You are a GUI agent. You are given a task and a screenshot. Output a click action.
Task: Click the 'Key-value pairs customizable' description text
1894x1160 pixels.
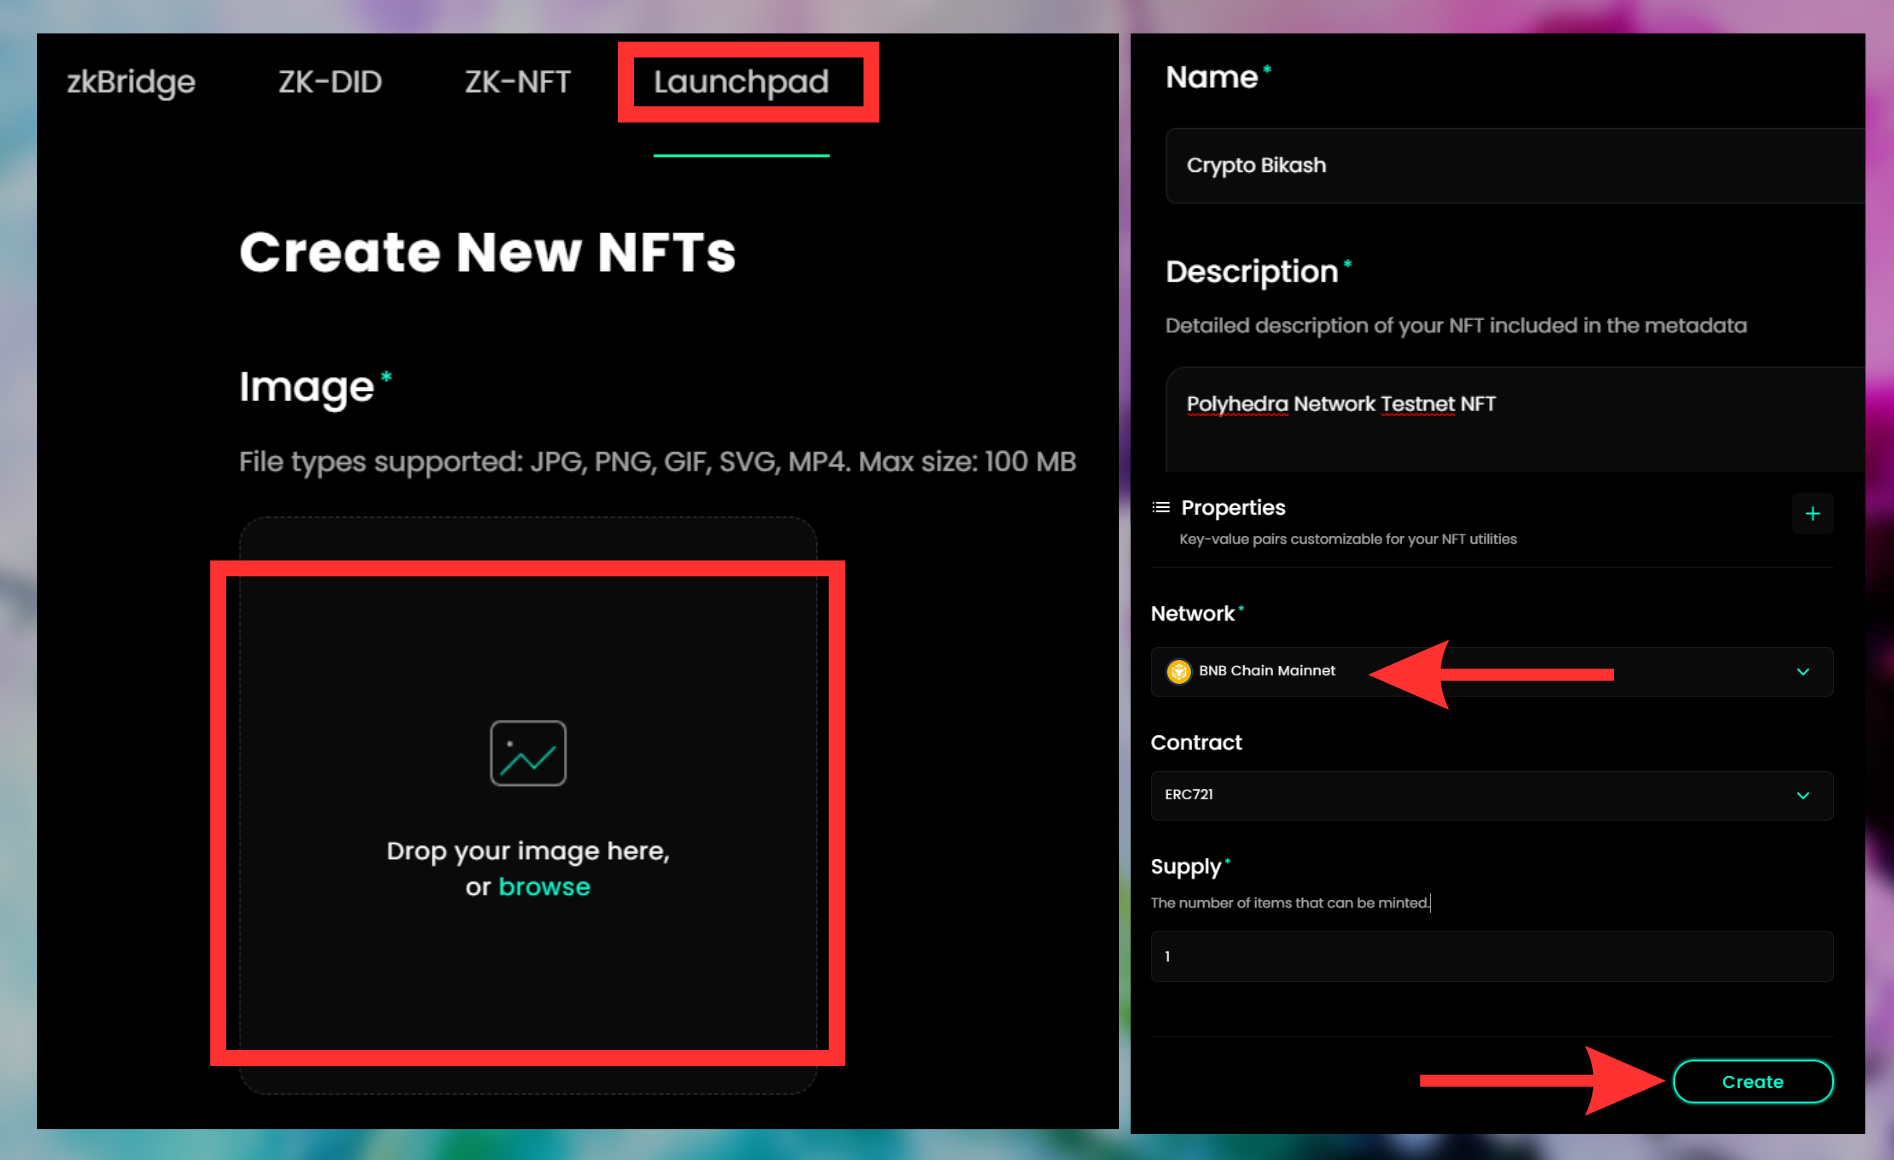(x=1348, y=539)
